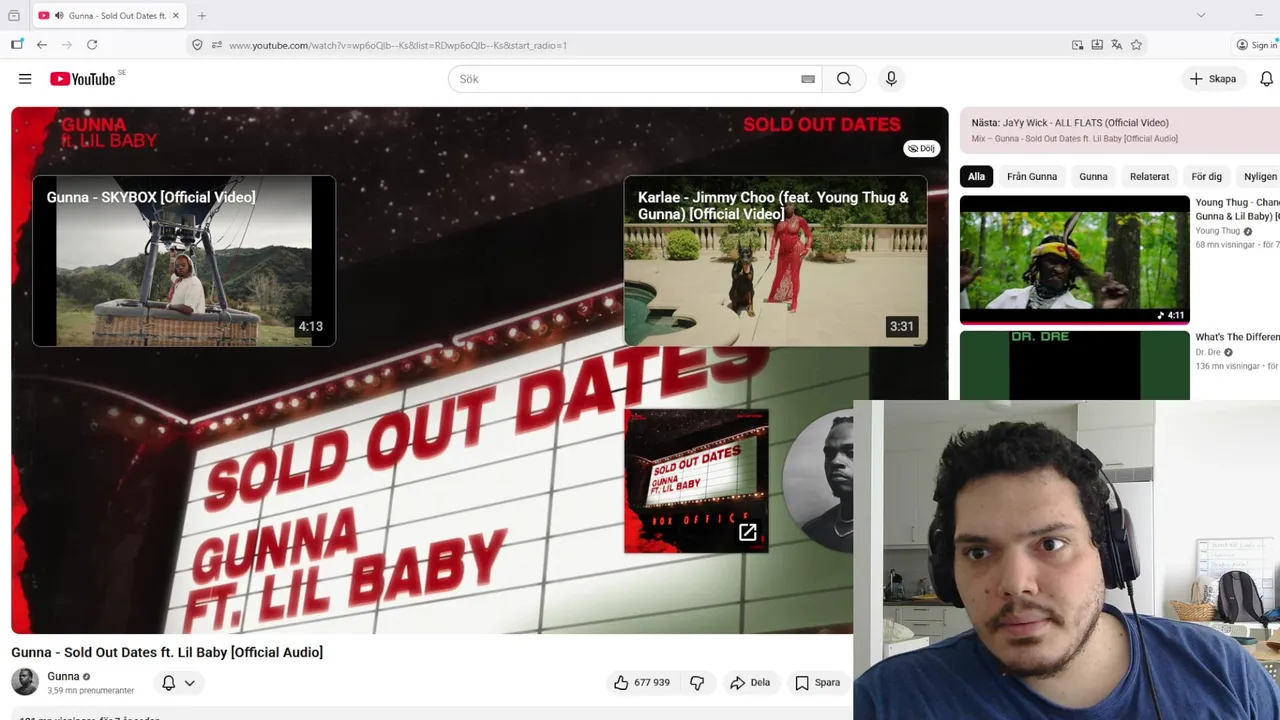1280x720 pixels.
Task: Go back with browser back arrow
Action: click(x=42, y=45)
